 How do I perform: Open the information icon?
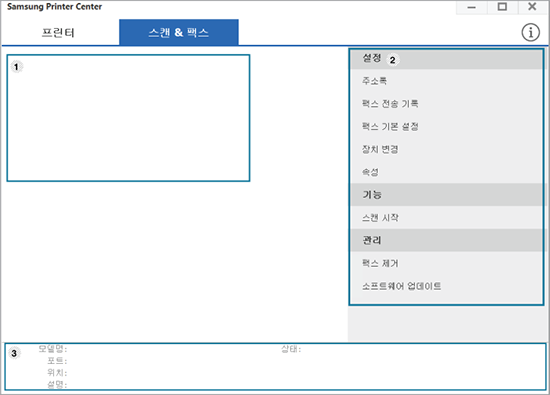pos(530,33)
